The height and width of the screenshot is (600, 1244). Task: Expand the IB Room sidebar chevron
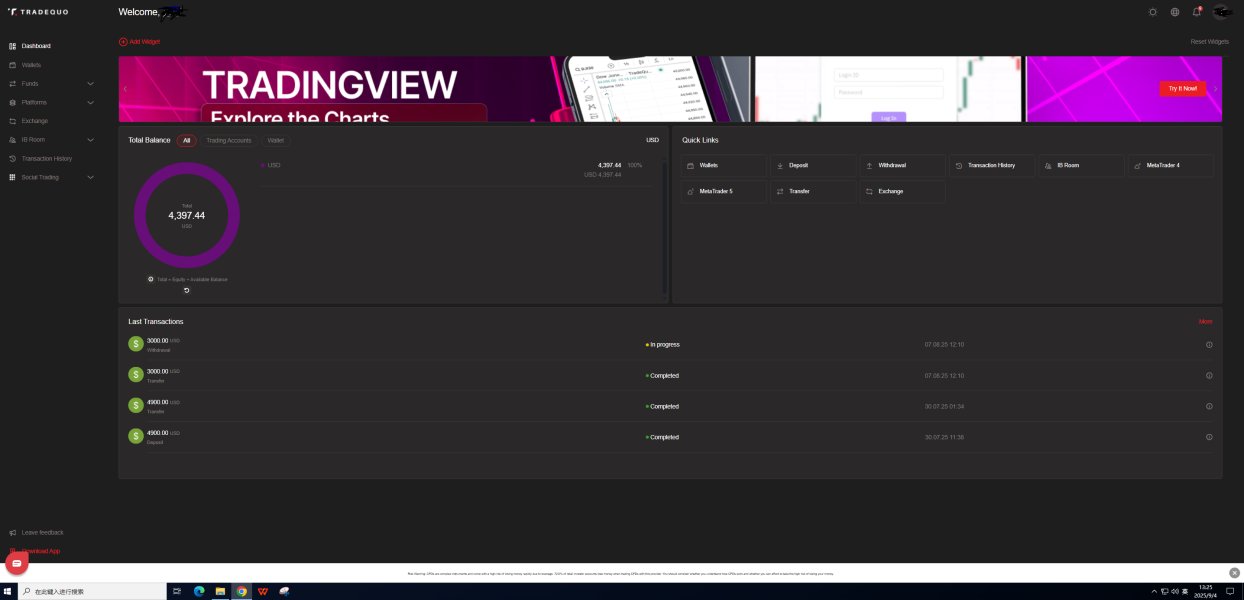(91, 140)
